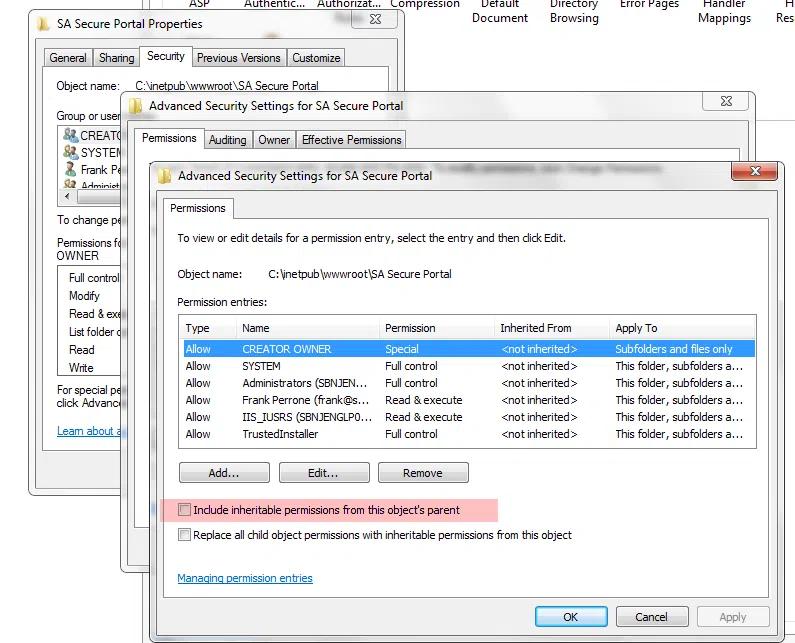Close the front Advanced Security Settings dialog

[754, 171]
